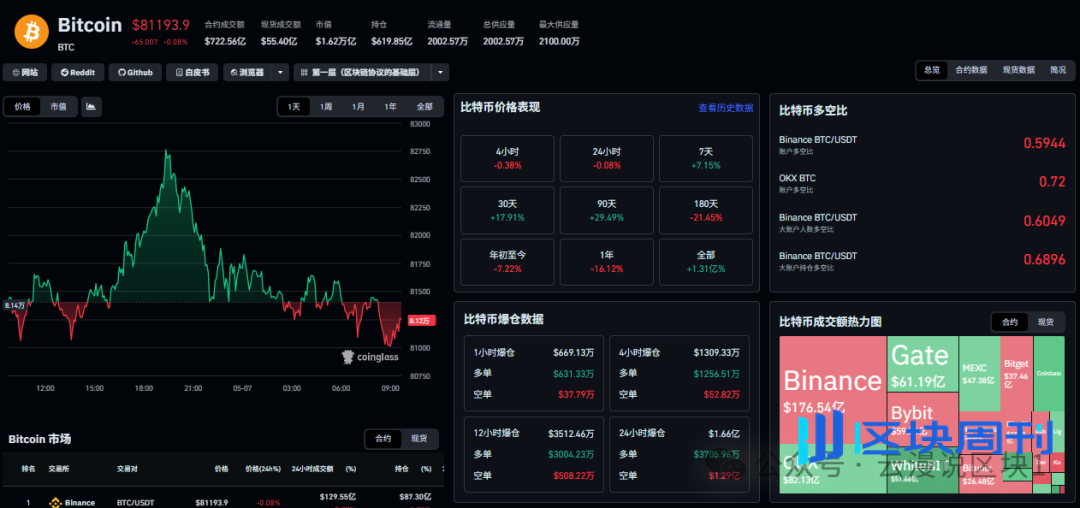The image size is (1080, 508).
Task: Set chart range to 1天
Action: pos(294,107)
